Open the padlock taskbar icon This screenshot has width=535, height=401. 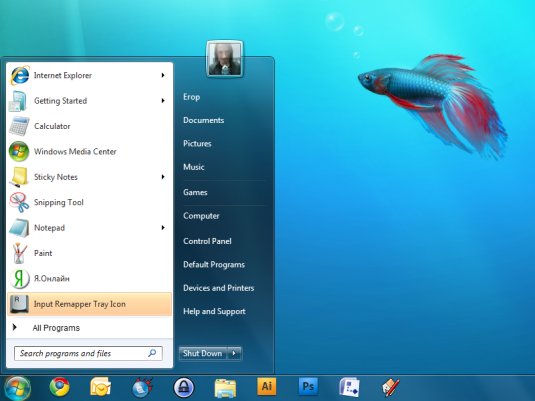pyautogui.click(x=184, y=388)
